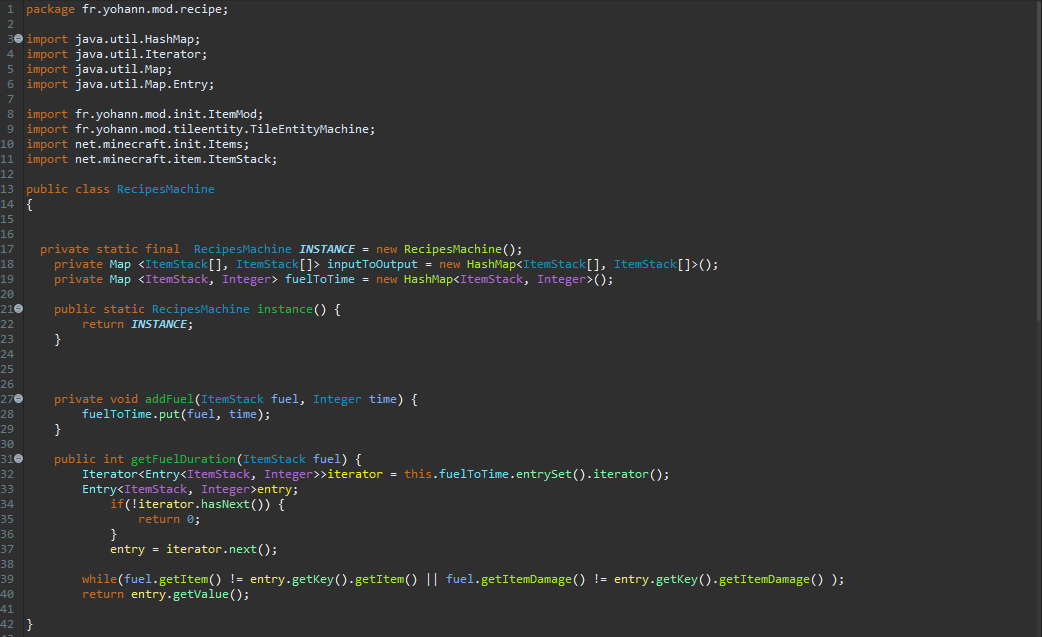Click the fuelToTime field declaration on line 19
Image resolution: width=1042 pixels, height=637 pixels.
(x=327, y=279)
